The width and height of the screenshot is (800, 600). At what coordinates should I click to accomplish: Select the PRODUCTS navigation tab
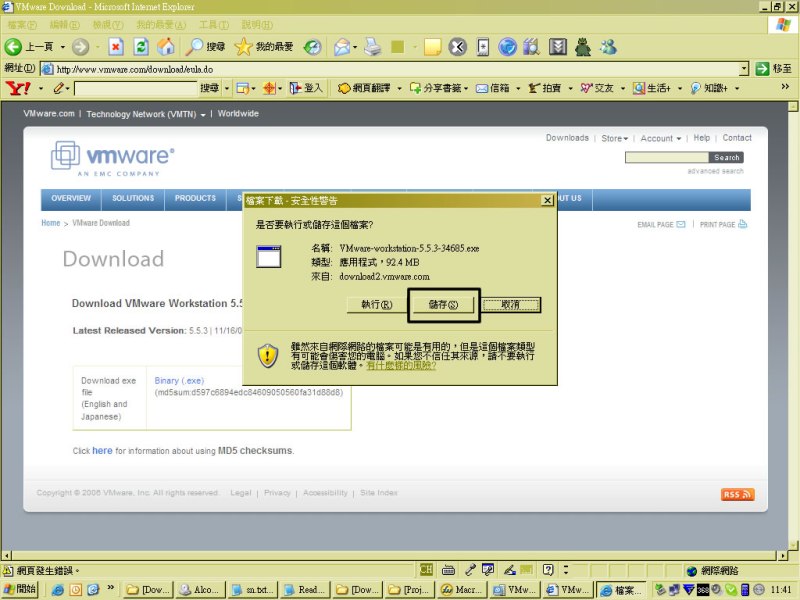tap(195, 198)
